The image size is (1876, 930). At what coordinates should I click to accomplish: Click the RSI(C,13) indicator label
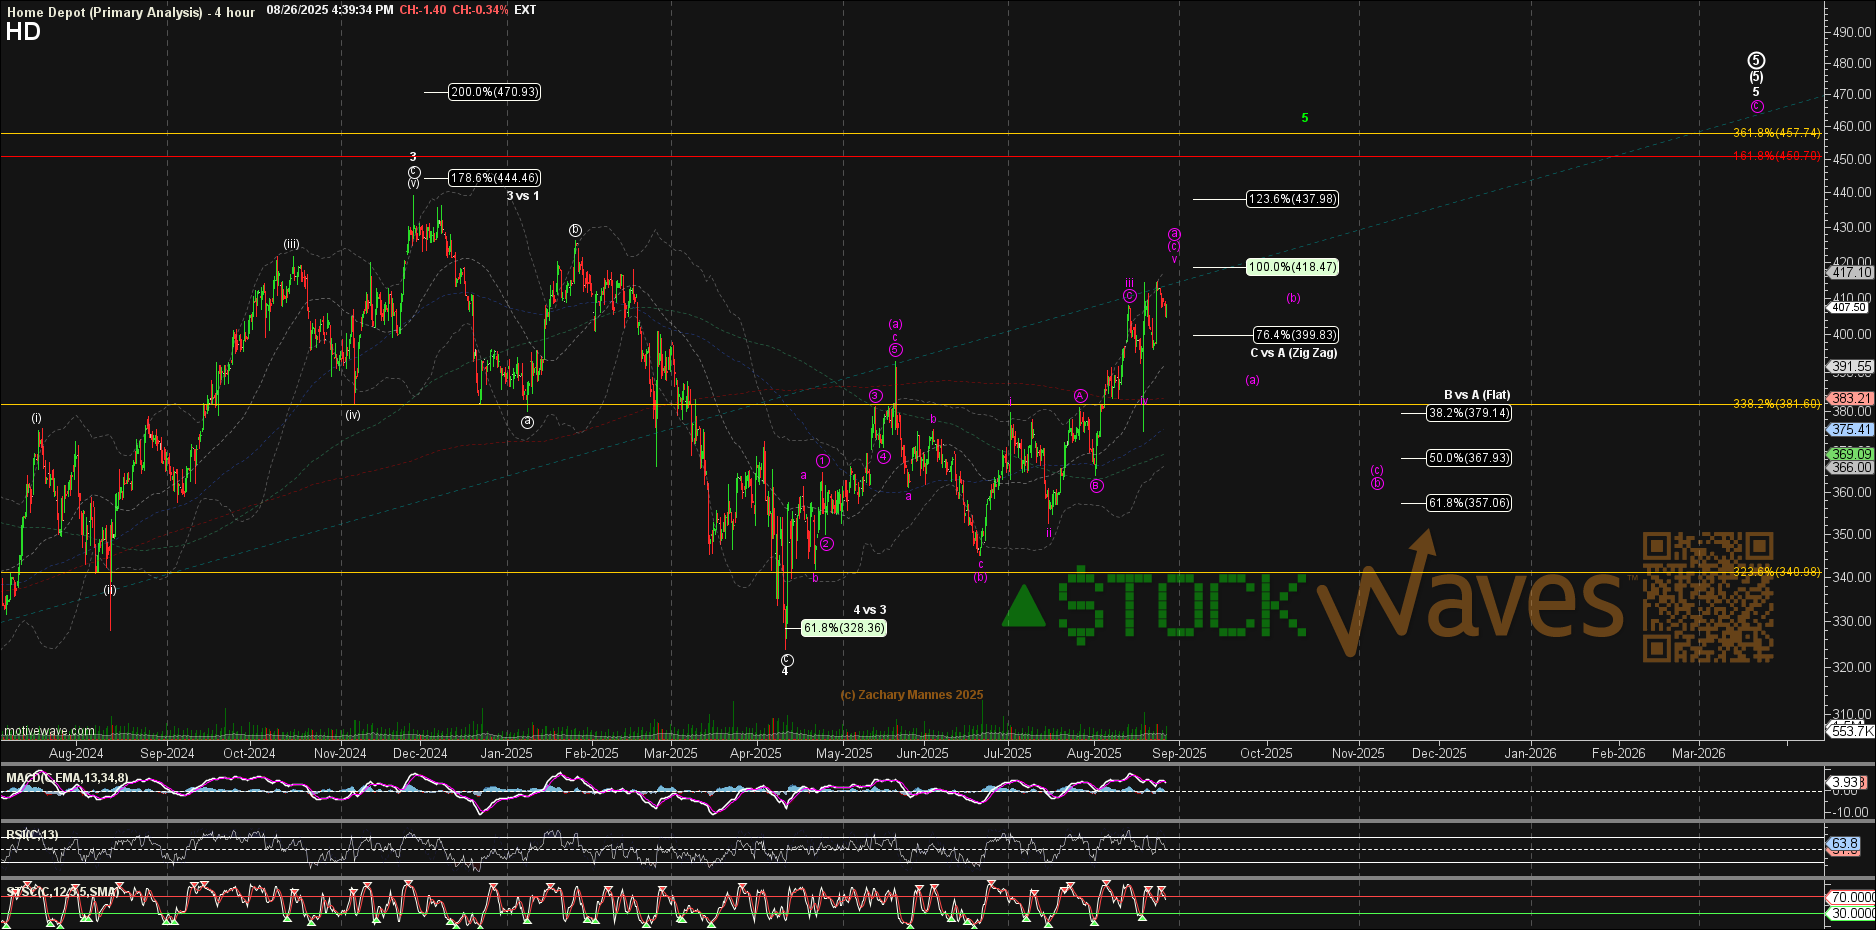click(32, 835)
